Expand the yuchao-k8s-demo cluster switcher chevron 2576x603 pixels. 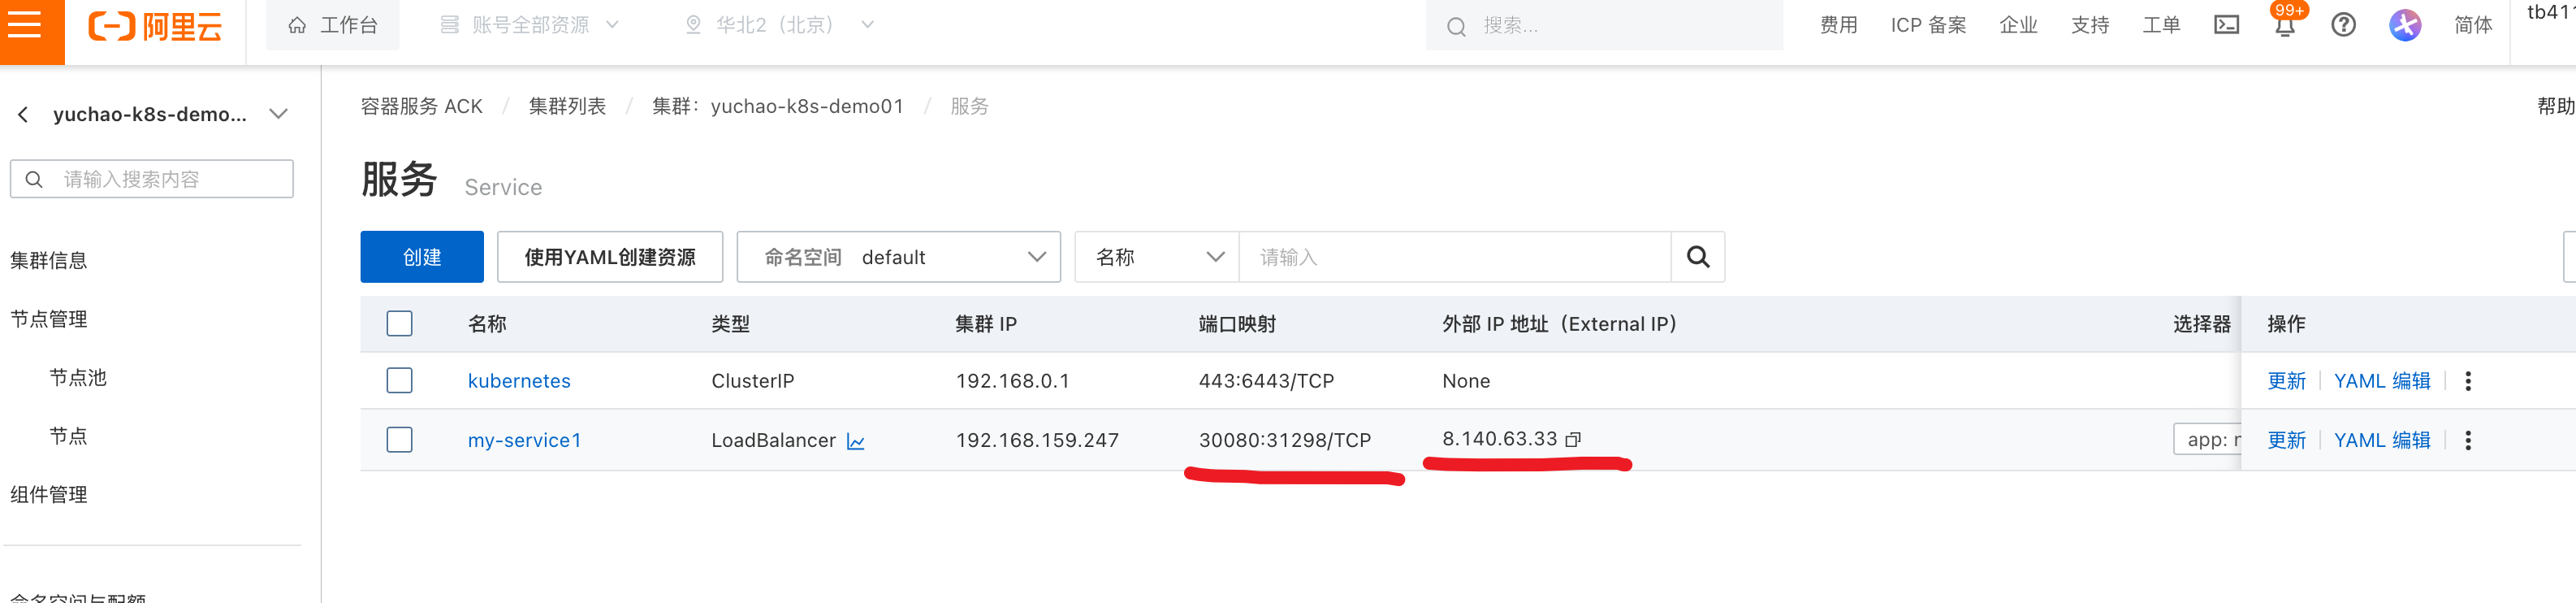279,114
